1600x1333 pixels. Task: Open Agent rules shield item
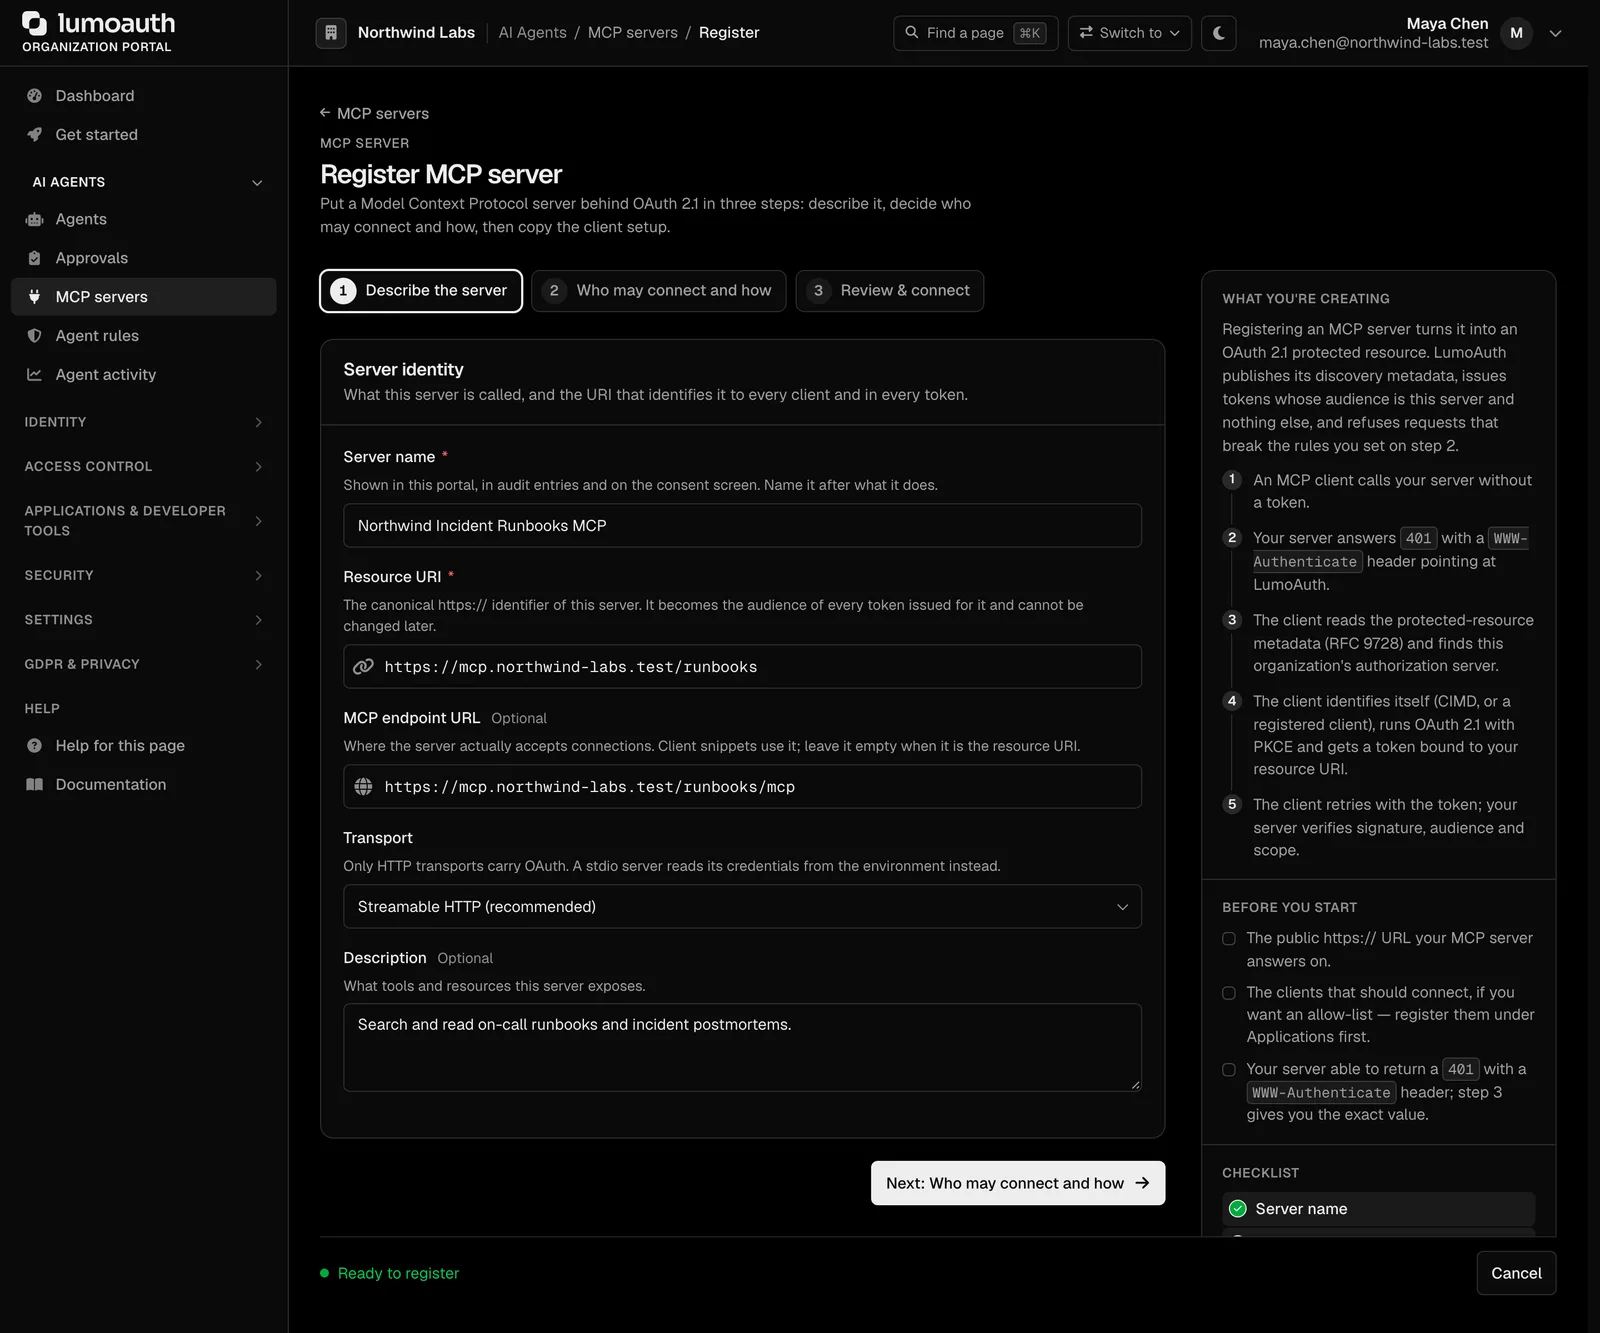[x=143, y=336]
